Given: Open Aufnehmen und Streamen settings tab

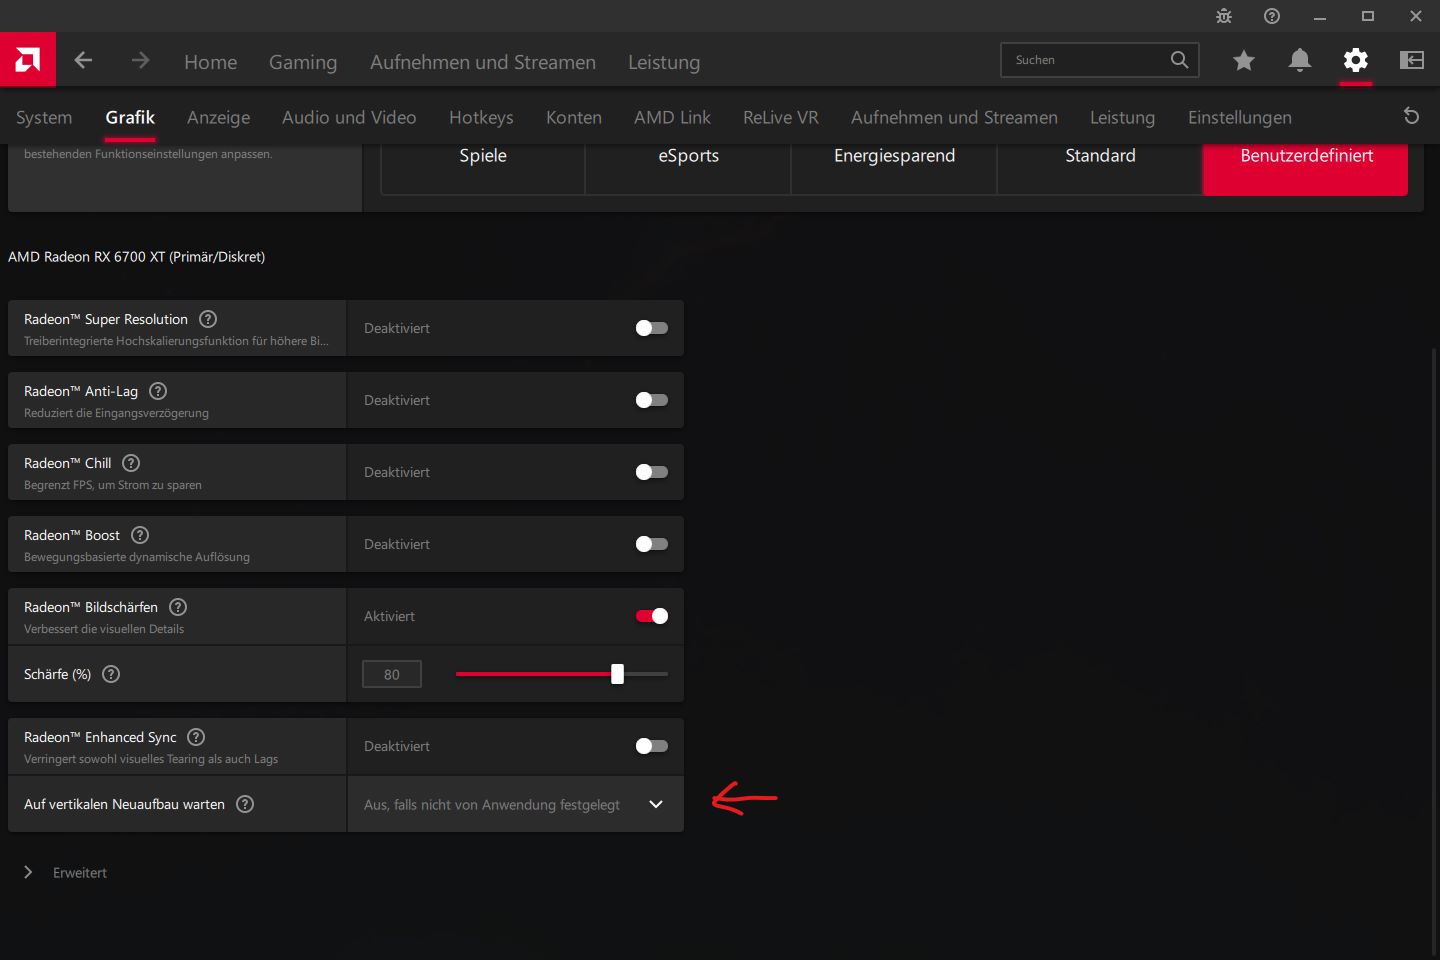Looking at the screenshot, I should click(954, 117).
